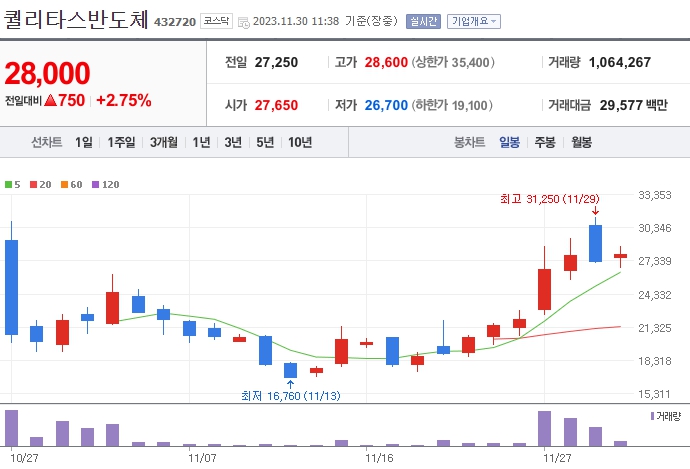Click the calendar clock icon beside the date
Screen dimensions: 690x469
click(x=243, y=22)
